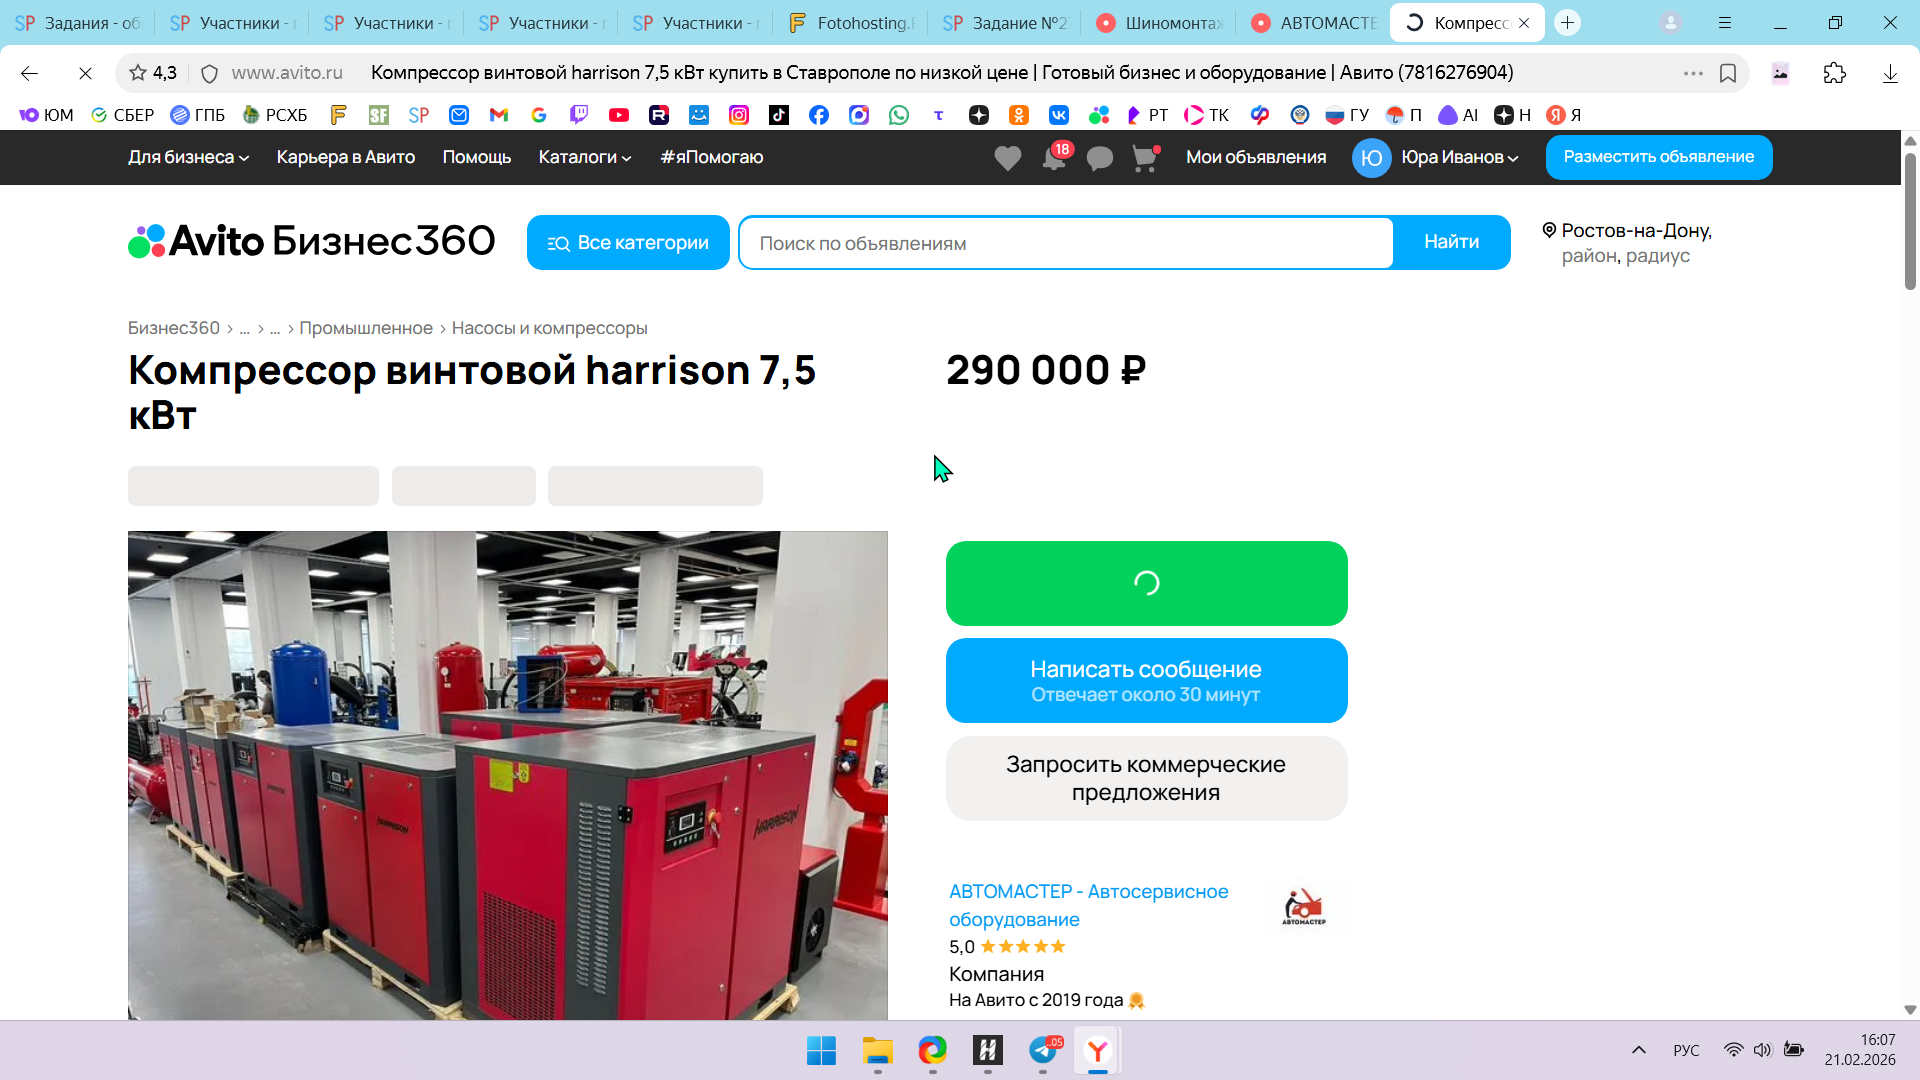Open WhatsApp bookmark in bookmarks bar

click(x=899, y=115)
